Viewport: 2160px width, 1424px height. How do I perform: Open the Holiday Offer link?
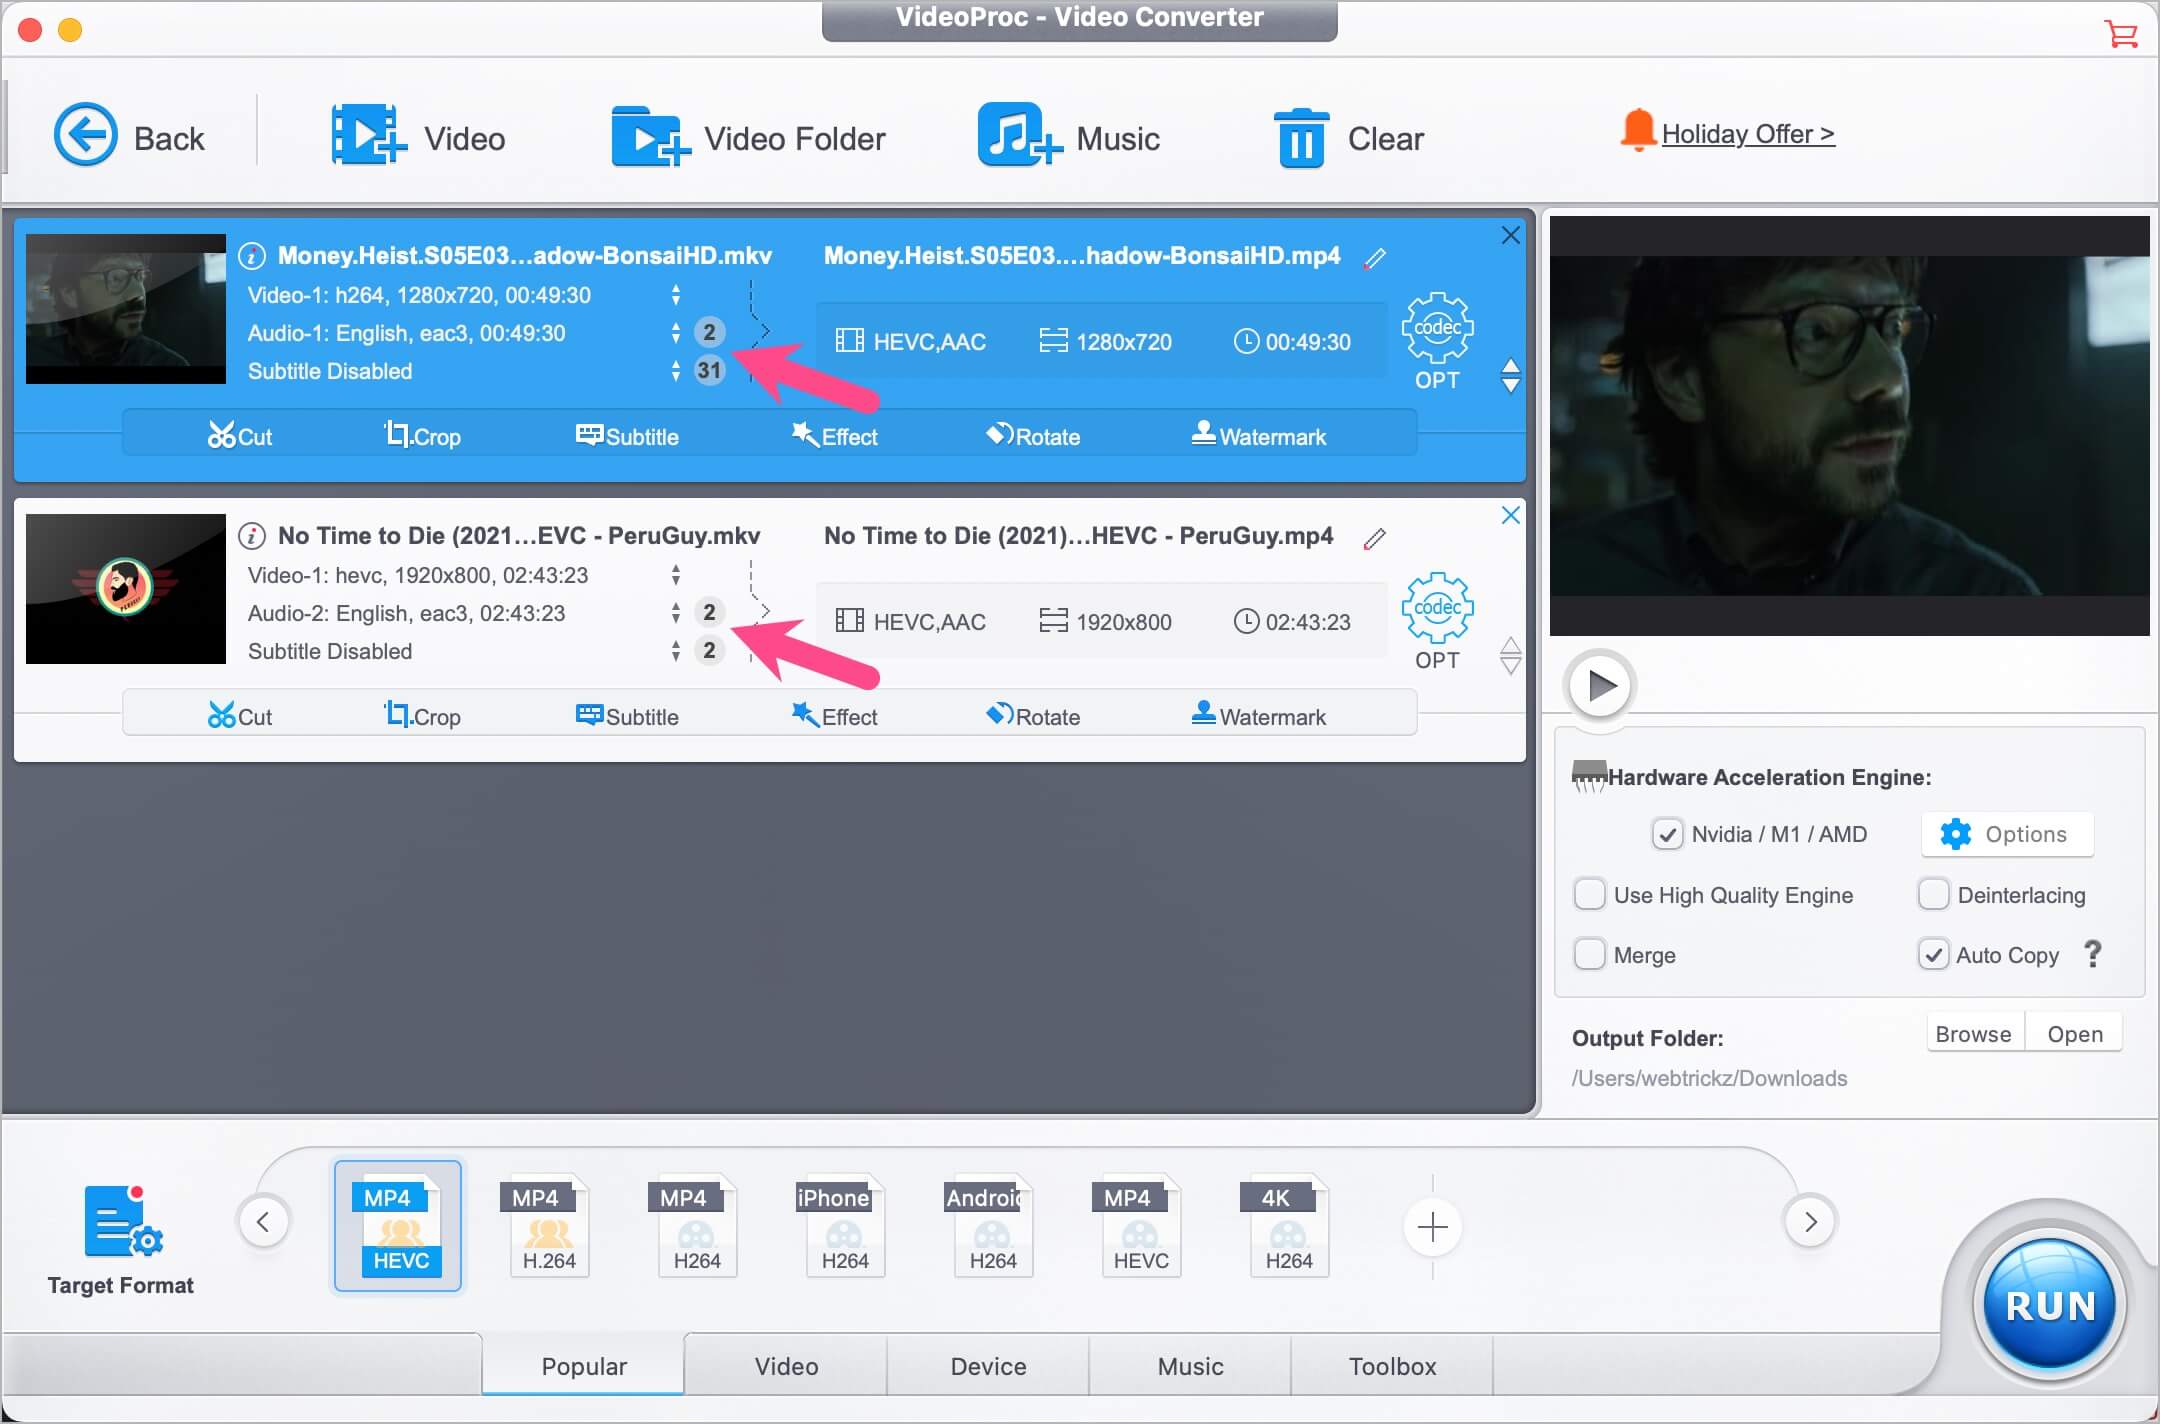point(1747,134)
